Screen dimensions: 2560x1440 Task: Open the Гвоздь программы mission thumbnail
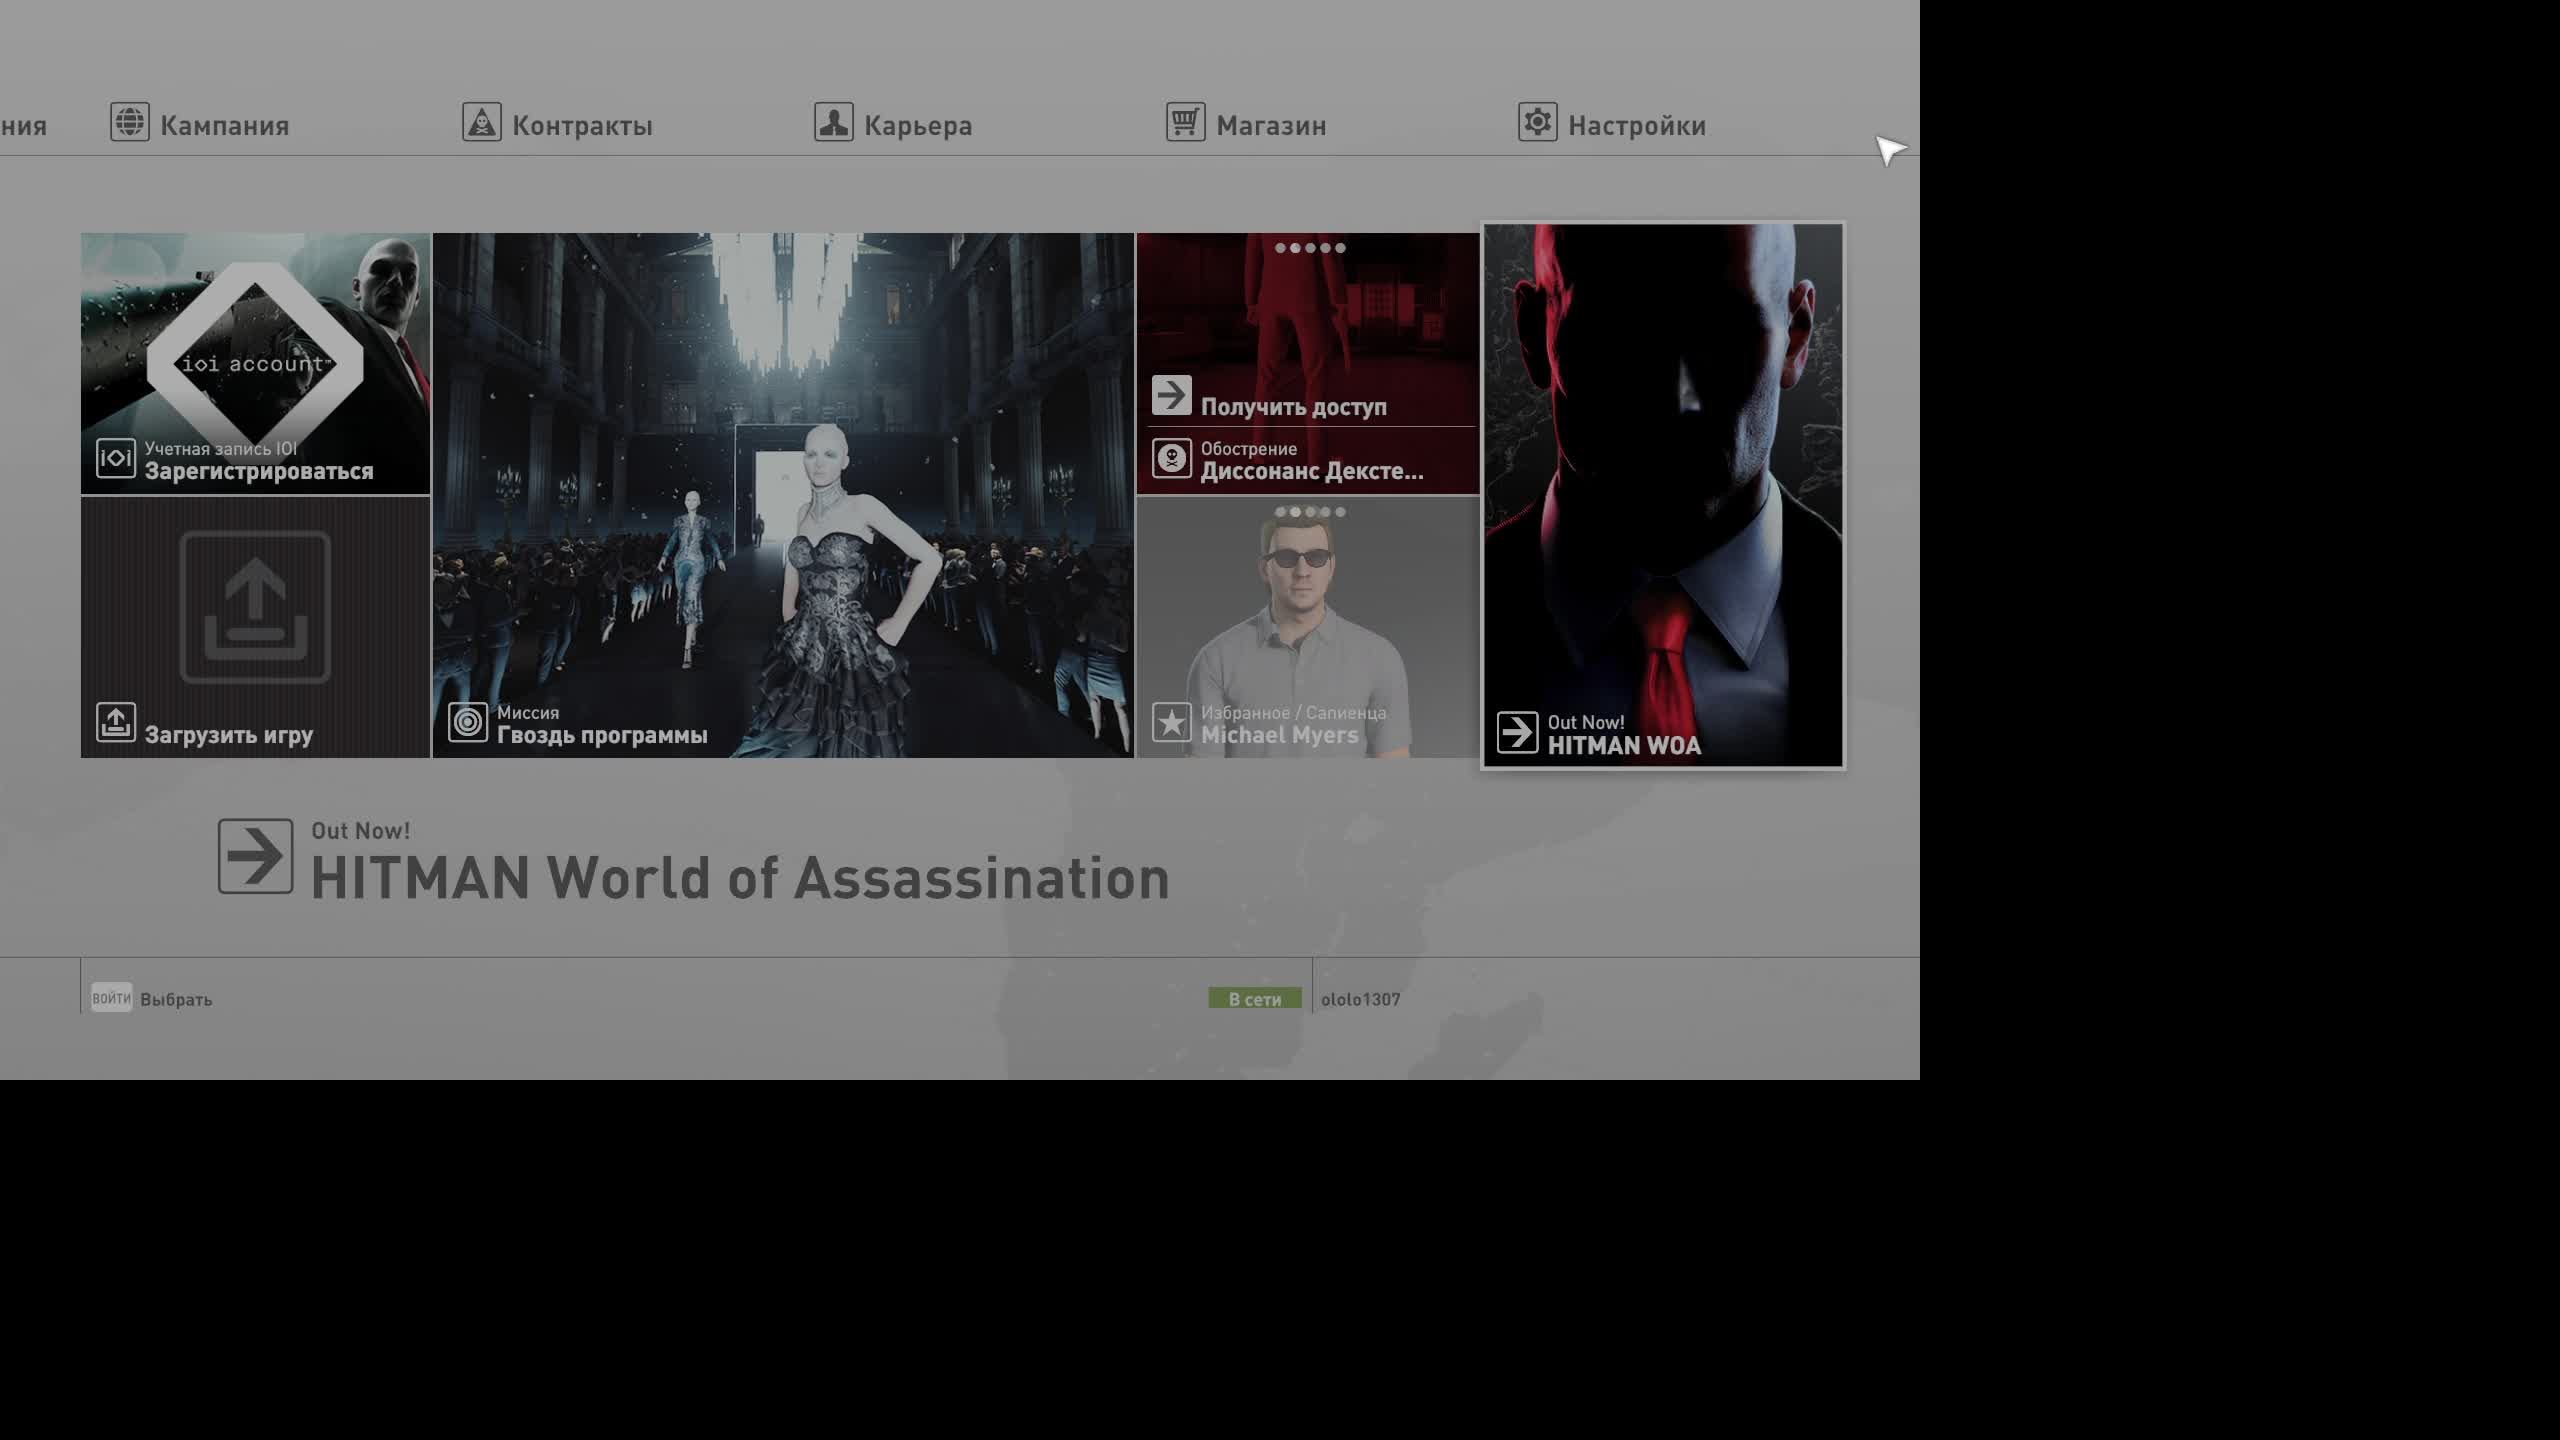pyautogui.click(x=783, y=495)
